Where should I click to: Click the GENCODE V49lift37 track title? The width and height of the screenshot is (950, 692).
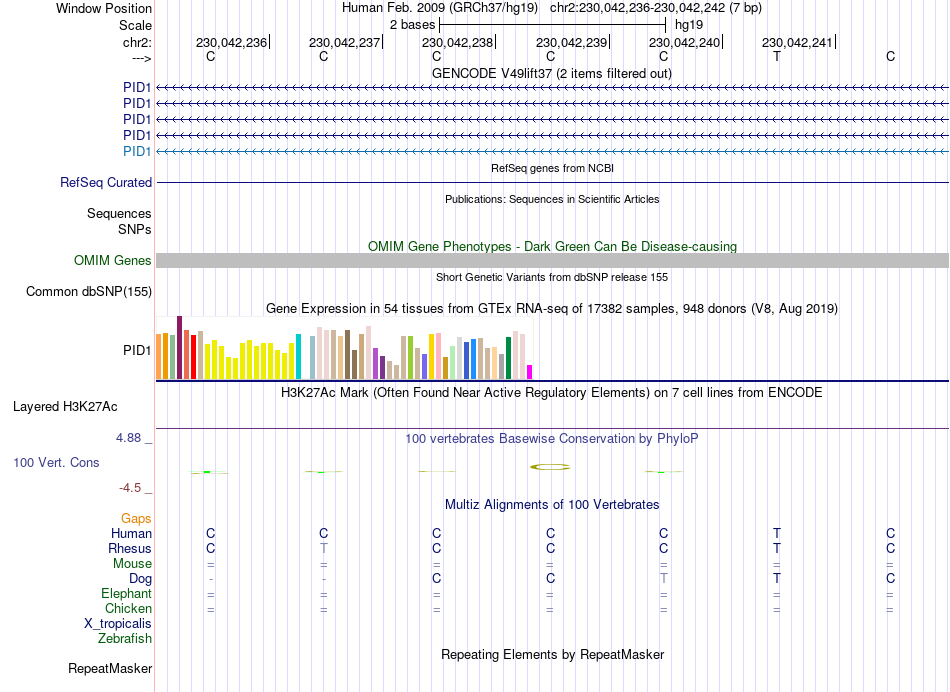[x=552, y=73]
